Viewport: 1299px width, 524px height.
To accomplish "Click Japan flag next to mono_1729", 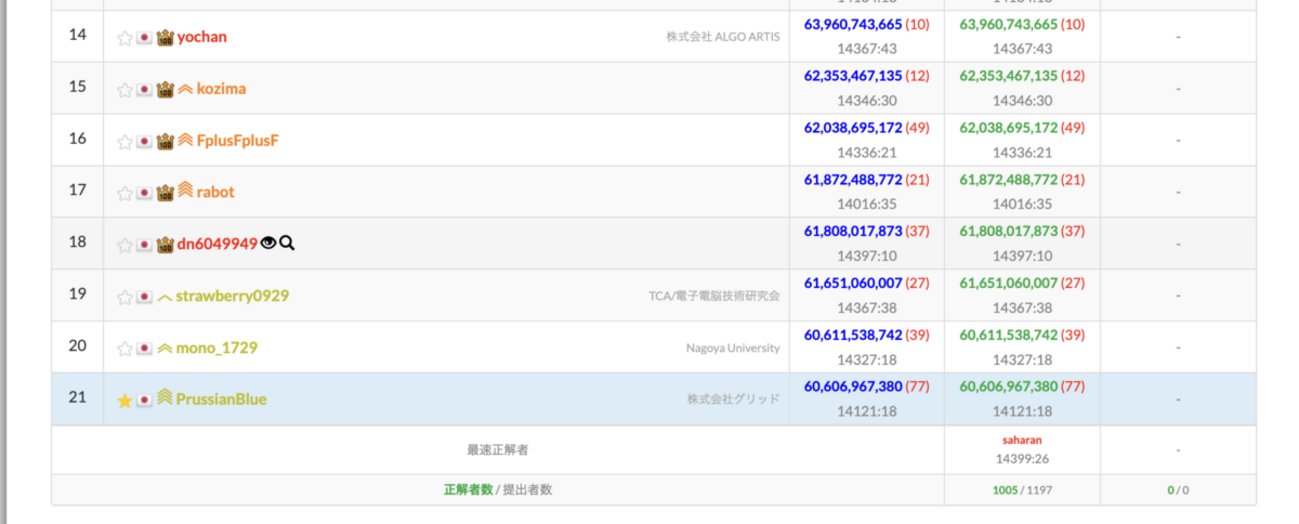I will [144, 349].
